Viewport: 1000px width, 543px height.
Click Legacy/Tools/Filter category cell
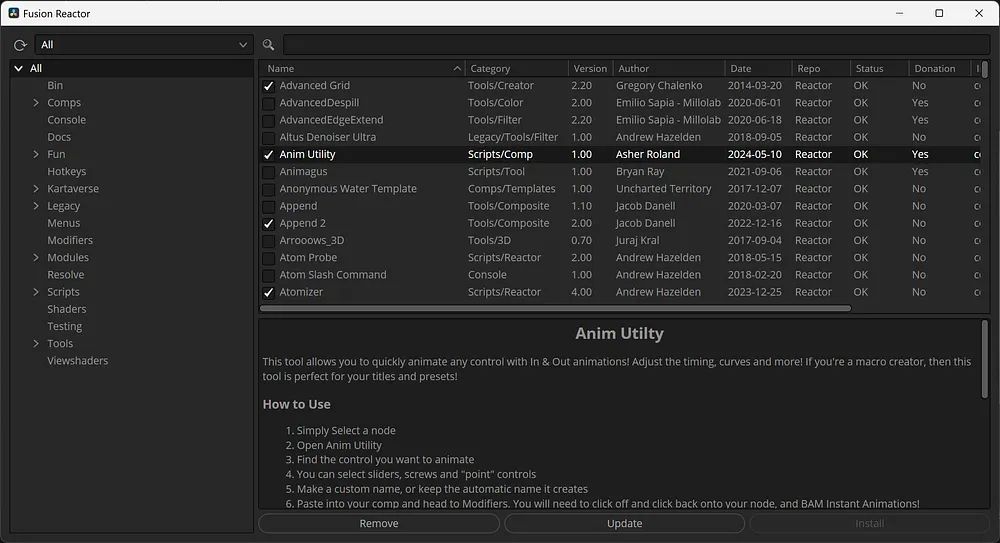513,137
